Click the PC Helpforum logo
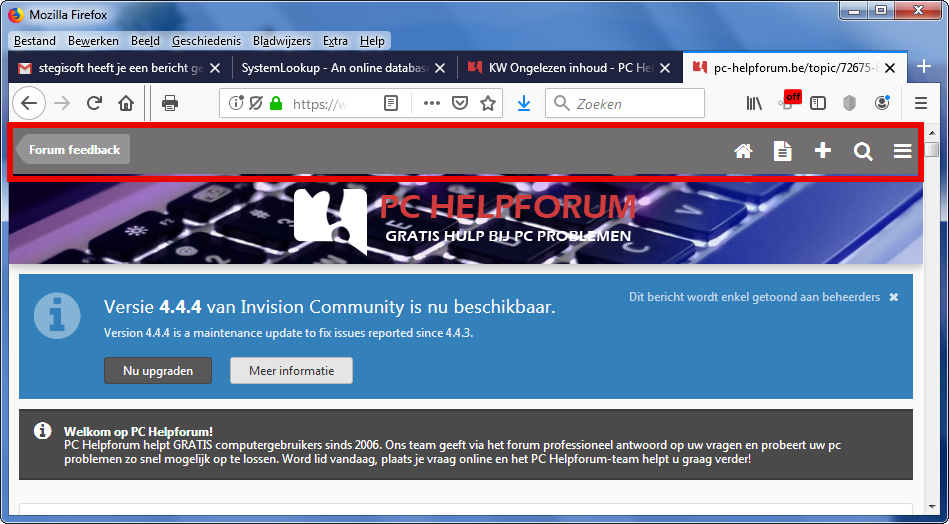This screenshot has width=949, height=524. coord(464,221)
